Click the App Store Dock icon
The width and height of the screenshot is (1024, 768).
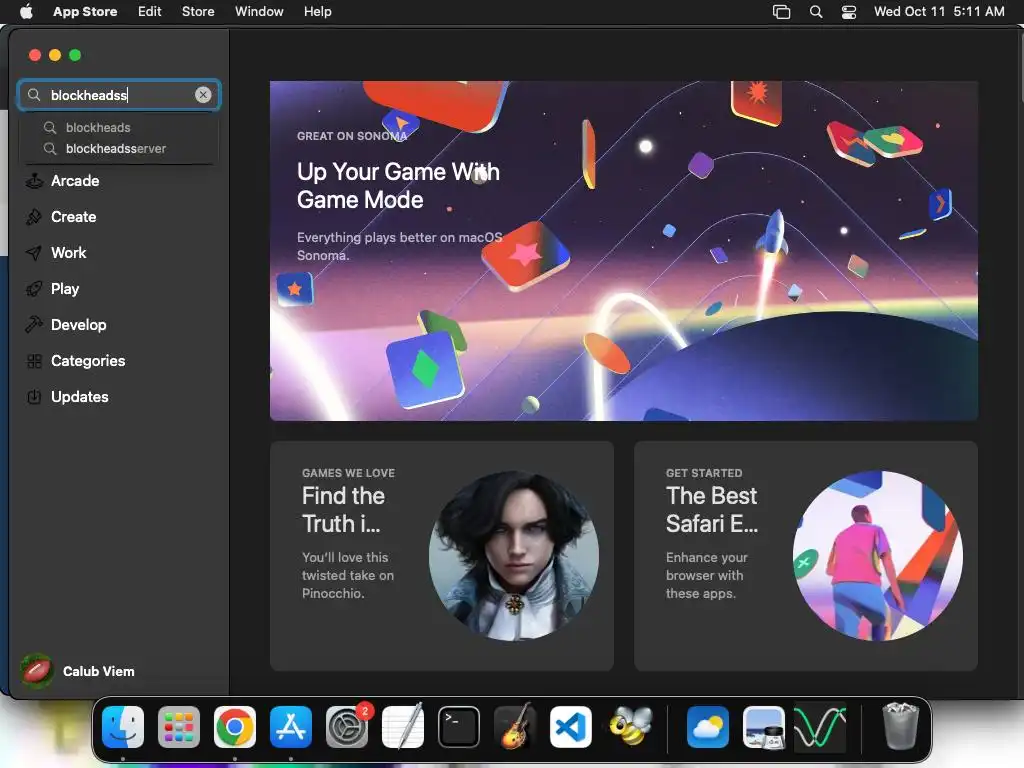coord(291,727)
